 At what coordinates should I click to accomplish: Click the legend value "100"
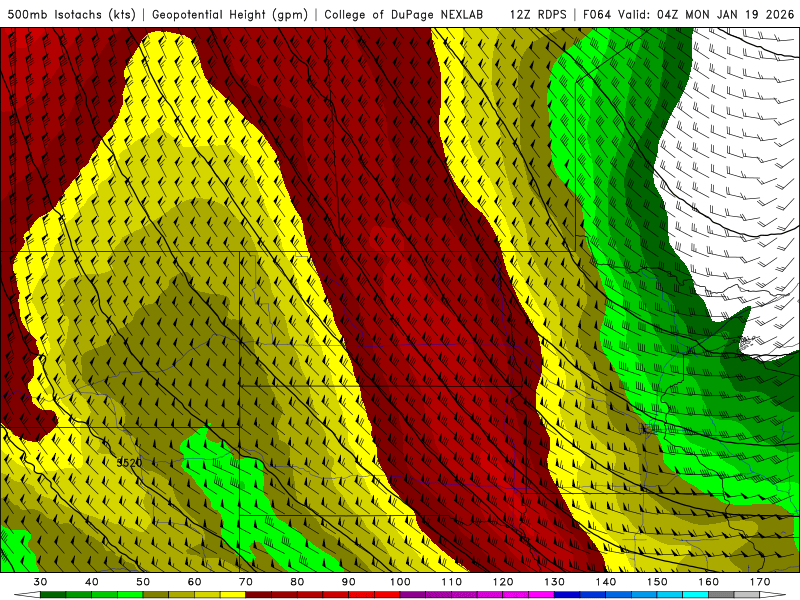click(x=400, y=582)
